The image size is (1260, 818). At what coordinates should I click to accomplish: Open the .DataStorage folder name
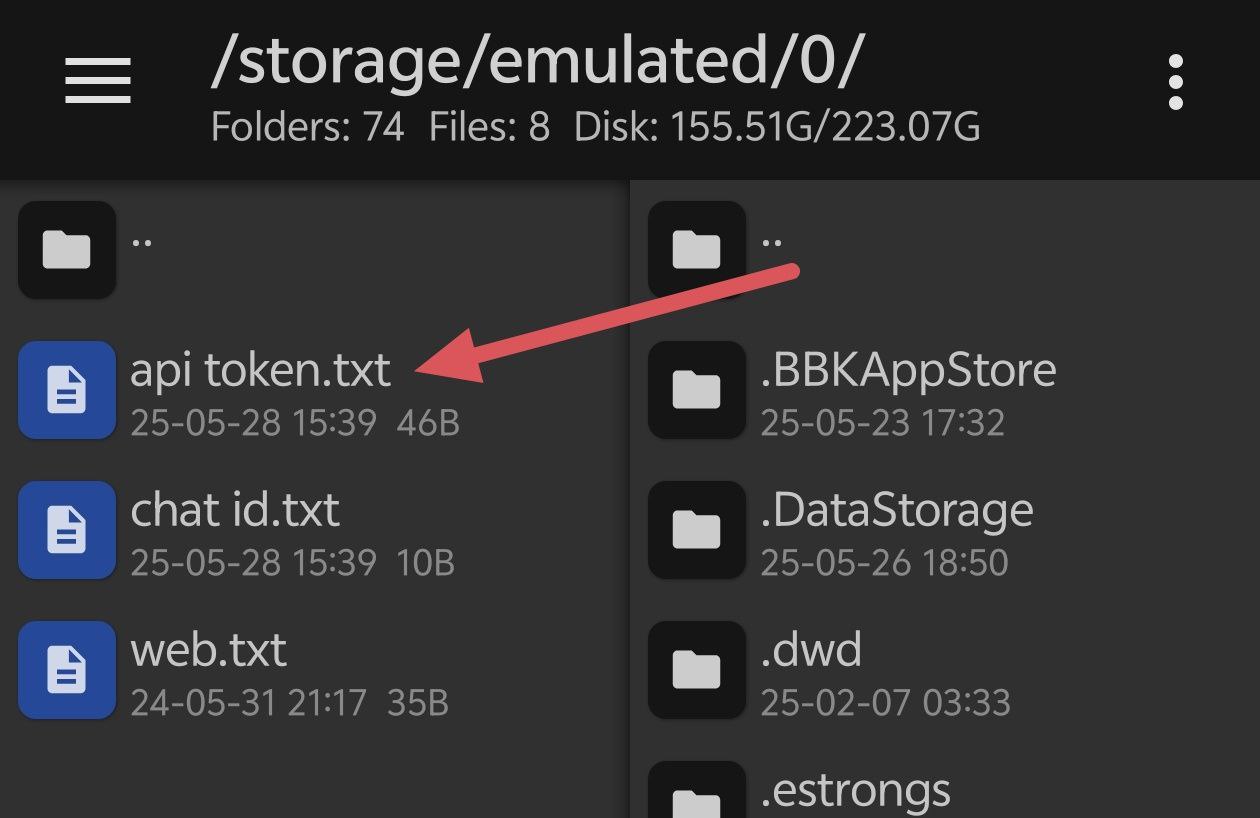click(897, 511)
